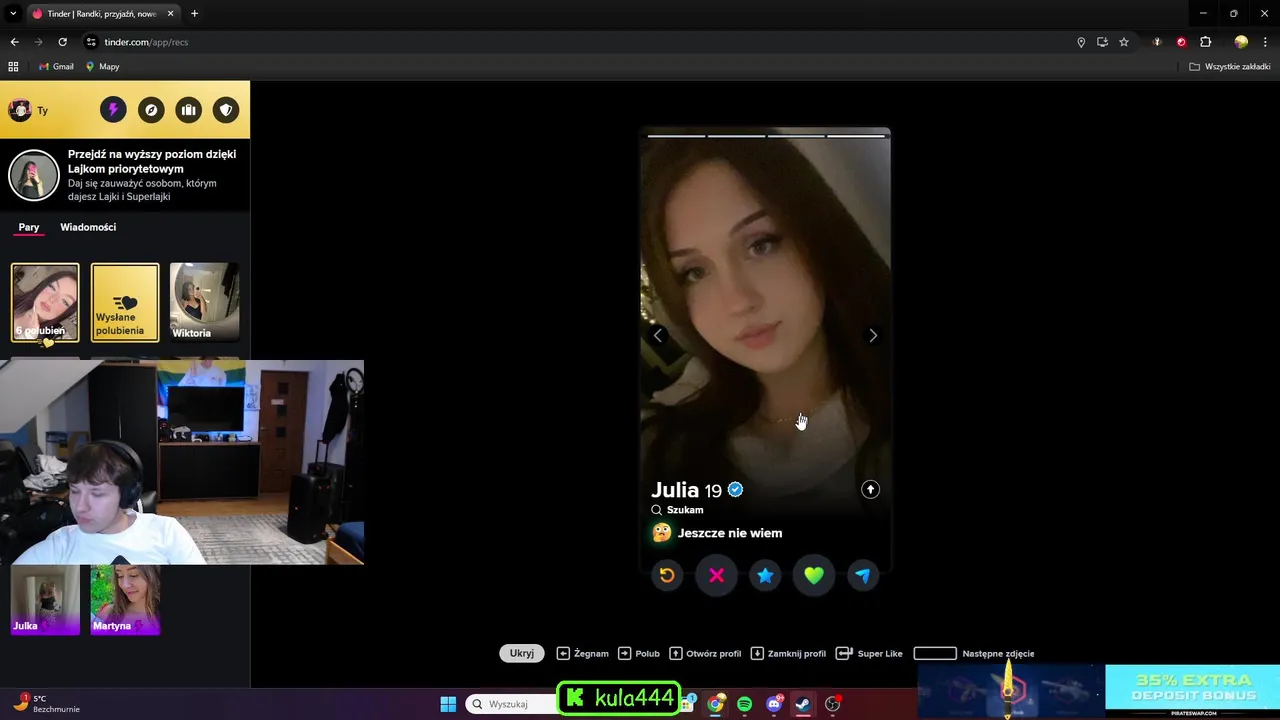The height and width of the screenshot is (720, 1280).
Task: Click the install app icon in address bar
Action: pyautogui.click(x=1102, y=42)
